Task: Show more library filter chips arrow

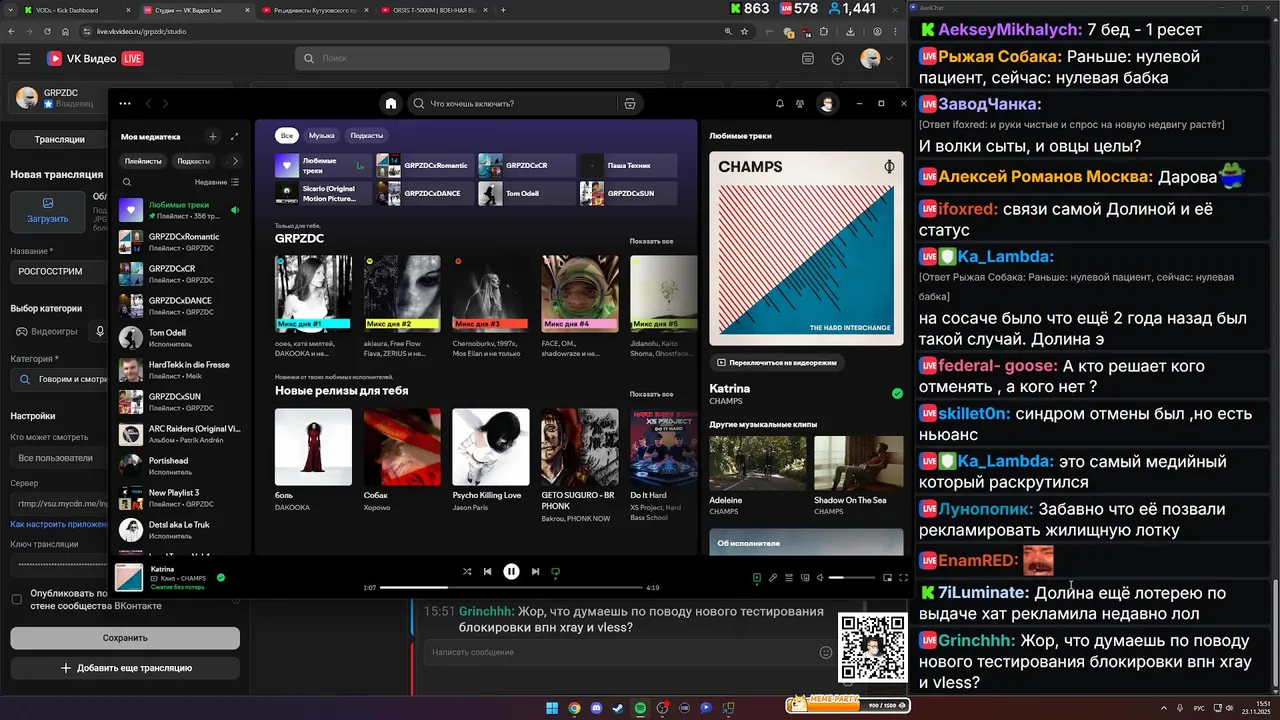Action: 235,161
